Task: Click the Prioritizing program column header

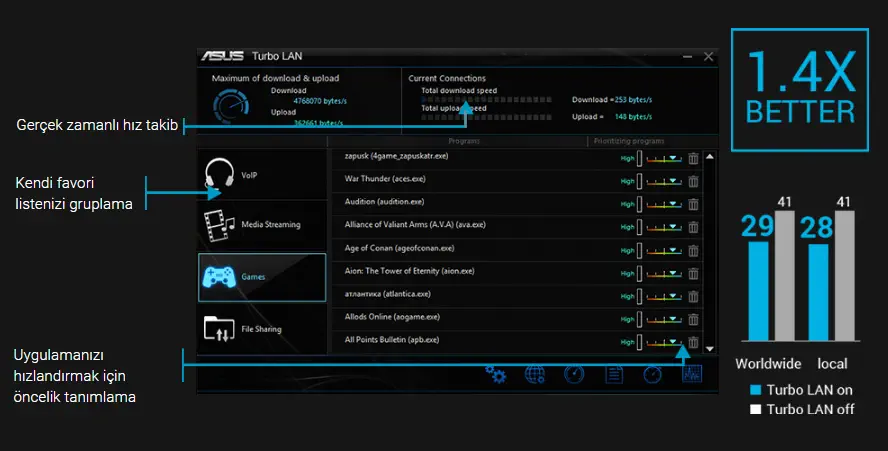Action: click(631, 142)
